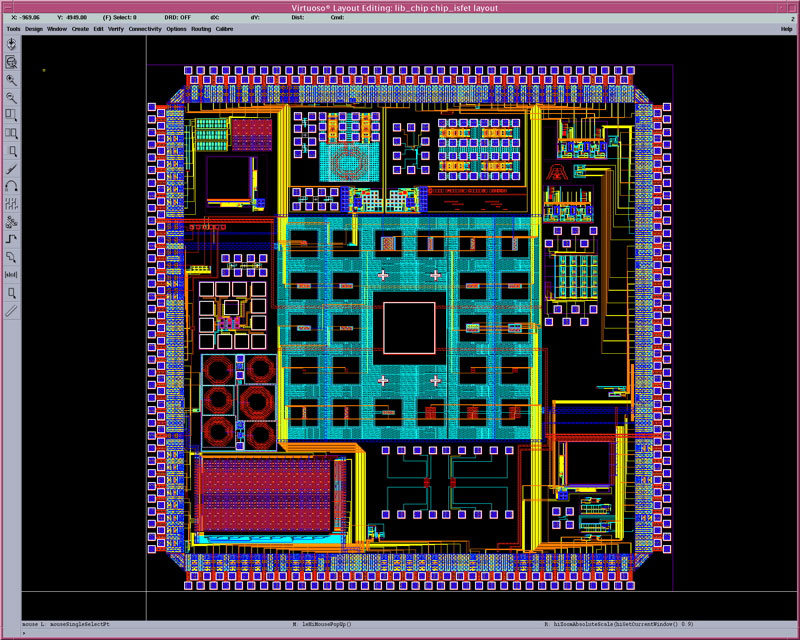Open the Verify menu
The height and width of the screenshot is (640, 800).
116,29
